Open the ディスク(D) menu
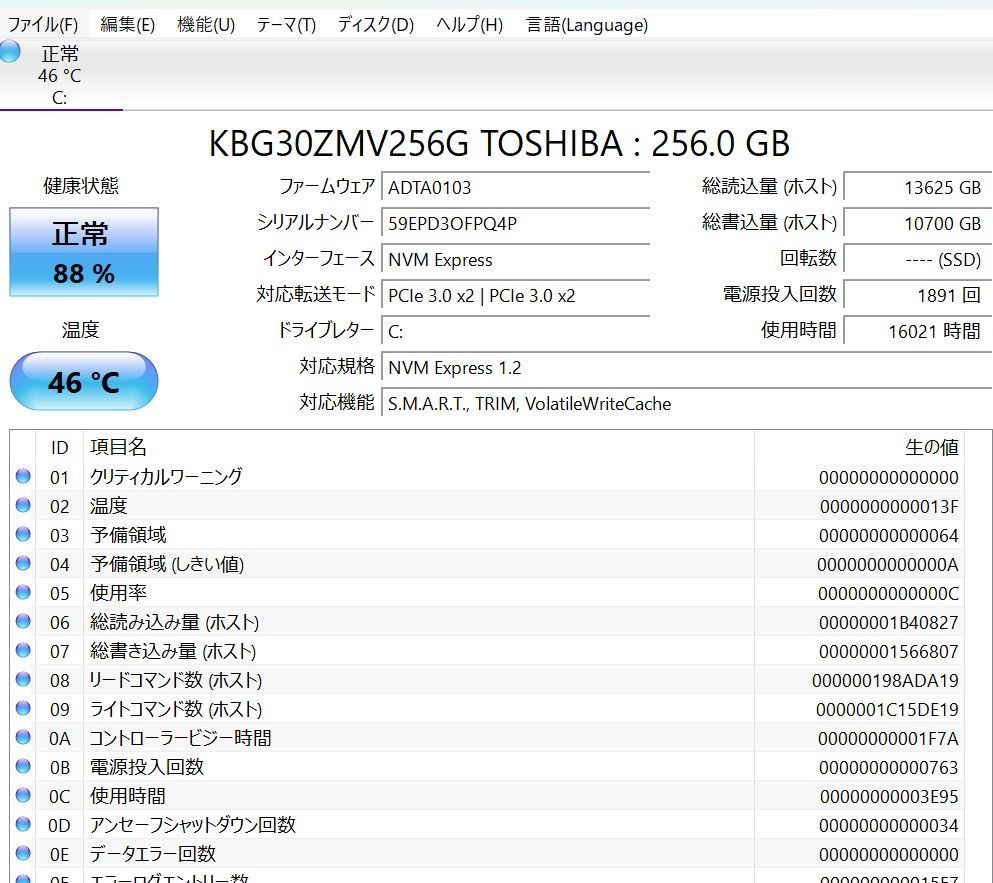The image size is (993, 883). (x=375, y=24)
